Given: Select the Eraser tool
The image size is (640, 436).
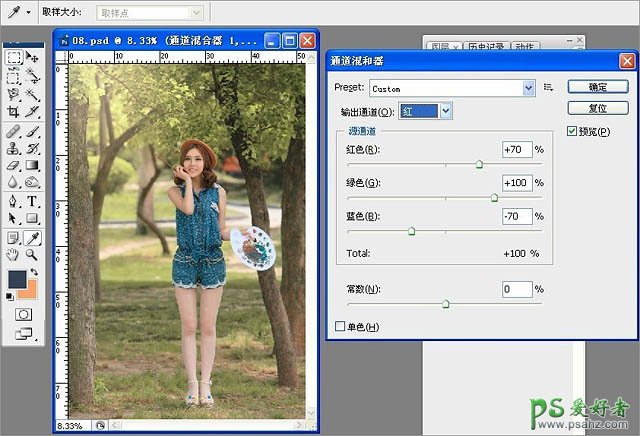Looking at the screenshot, I should (14, 166).
